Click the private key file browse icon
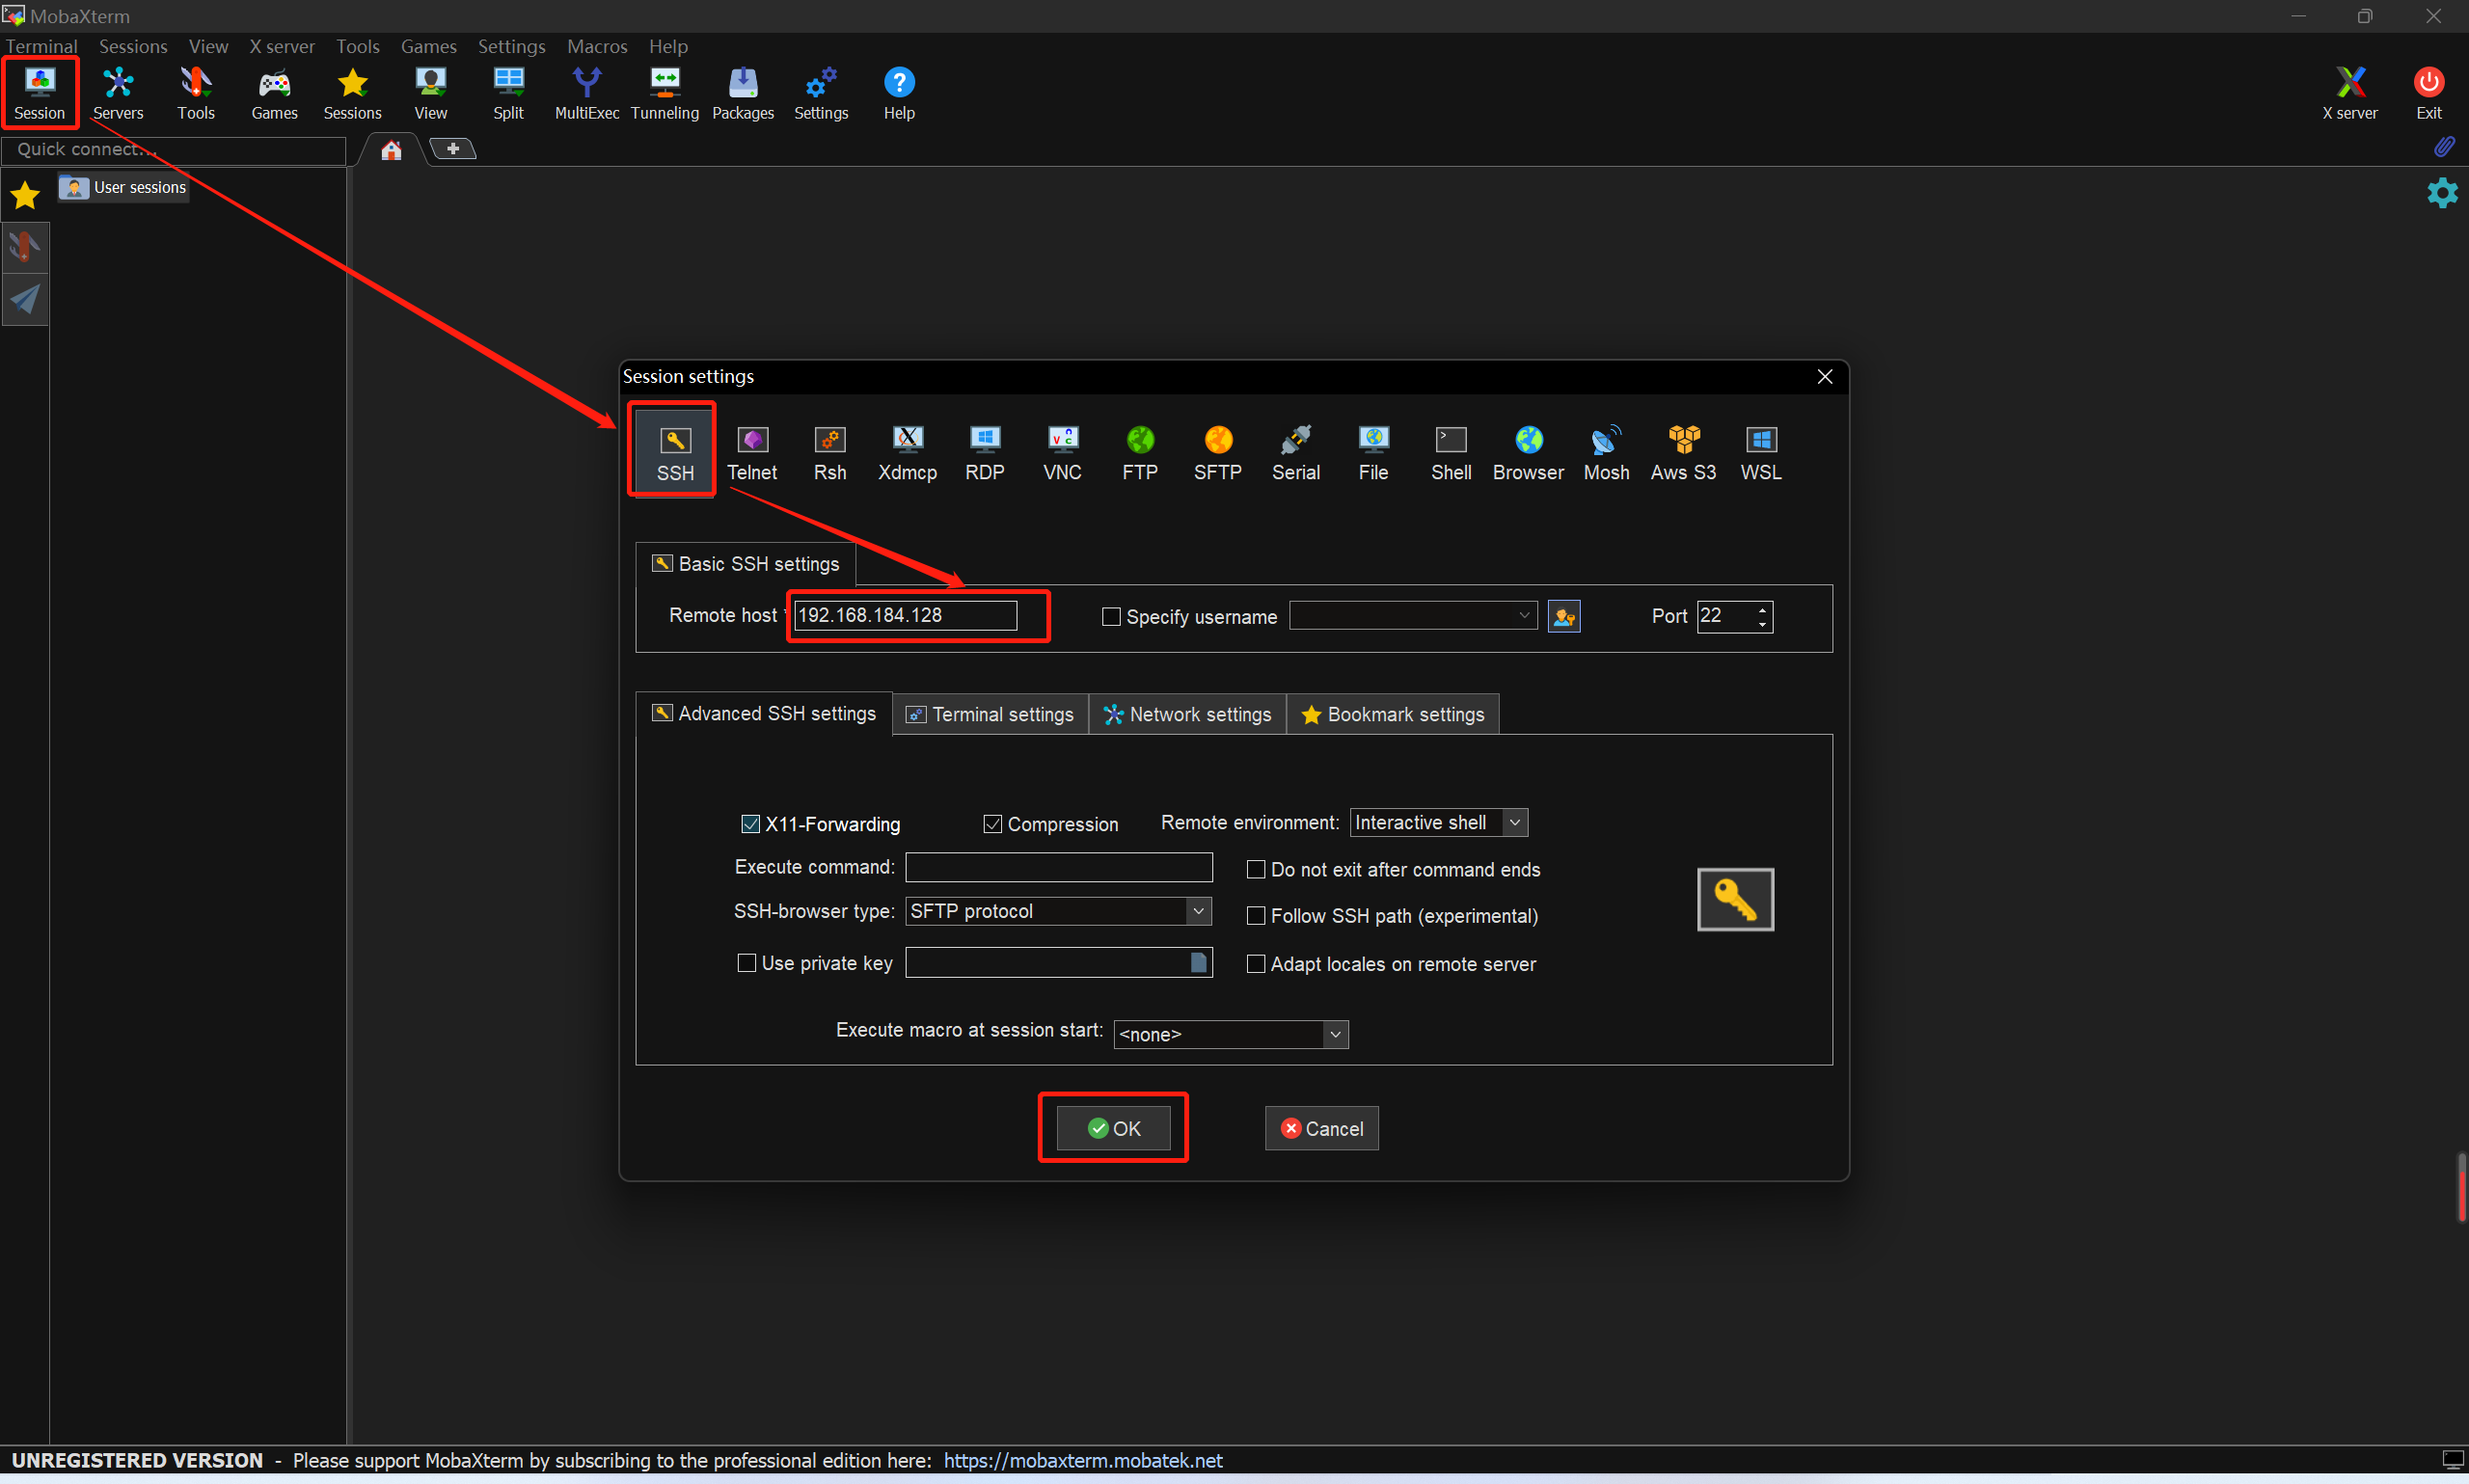Viewport: 2469px width, 1484px height. 1199,963
